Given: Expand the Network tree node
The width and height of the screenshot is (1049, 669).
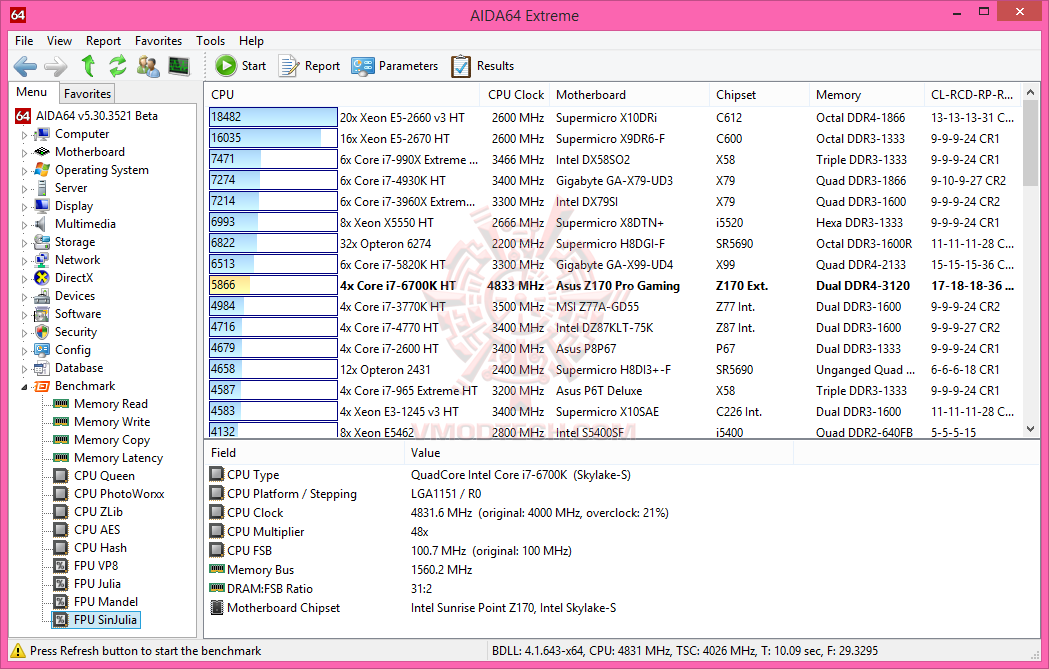Looking at the screenshot, I should 25,261.
